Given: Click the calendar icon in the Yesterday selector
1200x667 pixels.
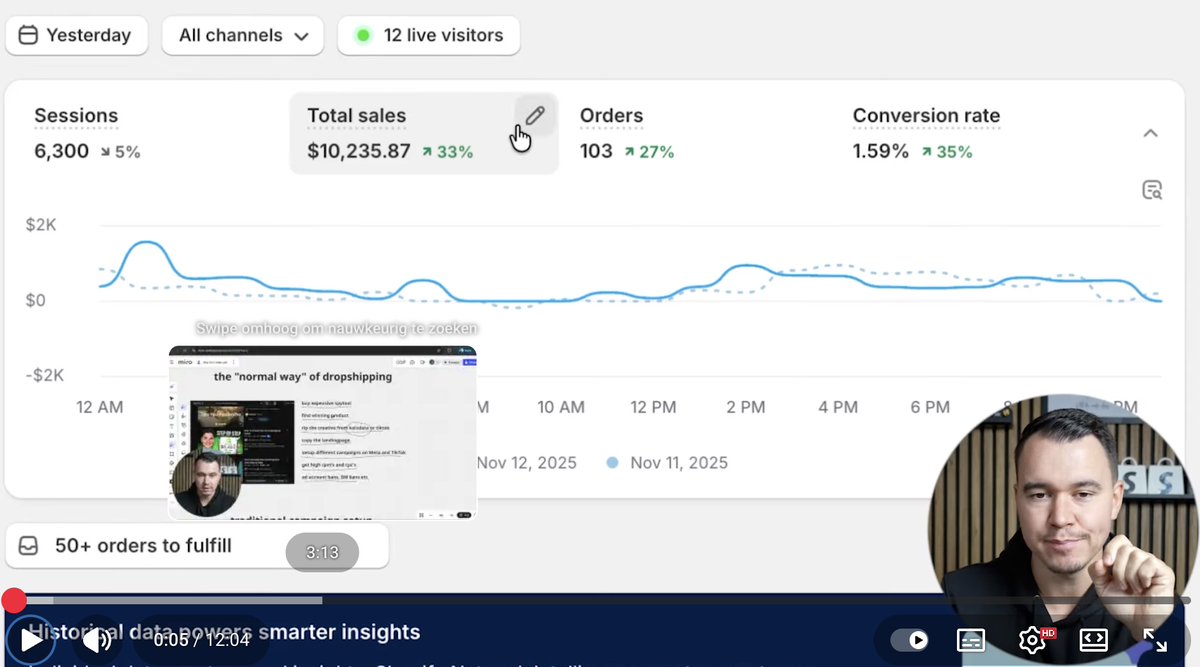Looking at the screenshot, I should 28,35.
